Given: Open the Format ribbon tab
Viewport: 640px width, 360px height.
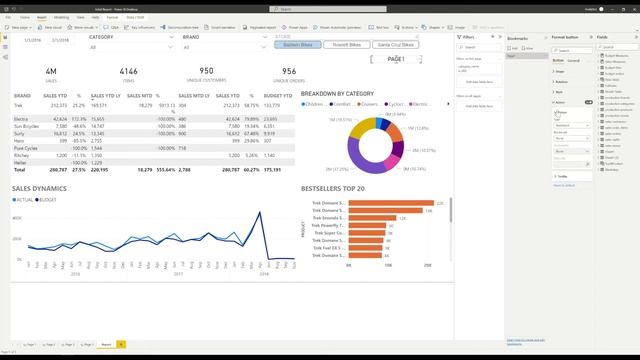Looking at the screenshot, I should tap(112, 18).
